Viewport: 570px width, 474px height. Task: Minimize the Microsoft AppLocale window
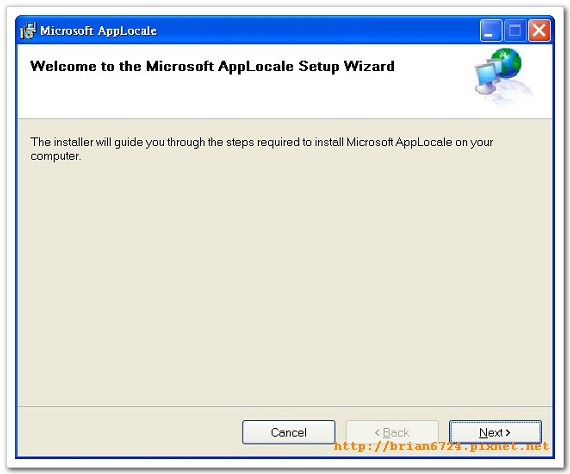point(491,31)
